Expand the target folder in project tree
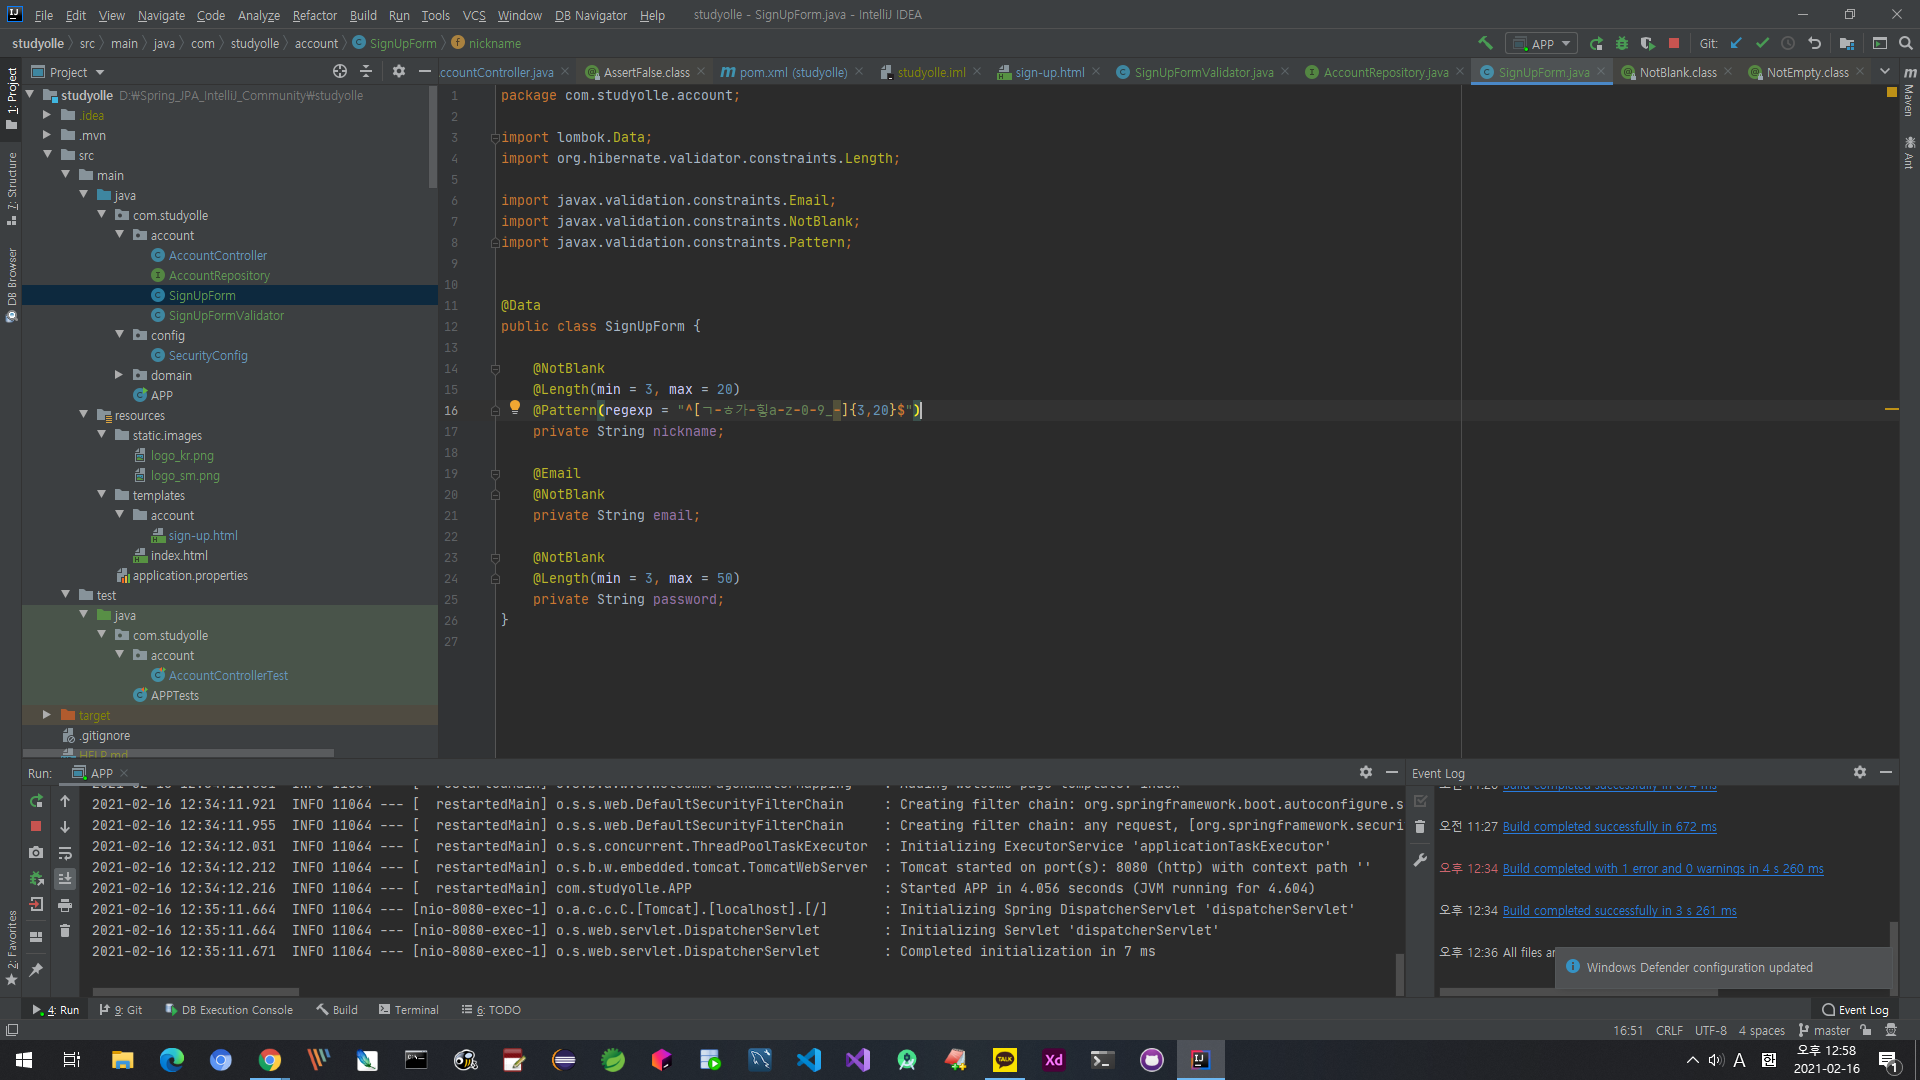 click(x=46, y=715)
